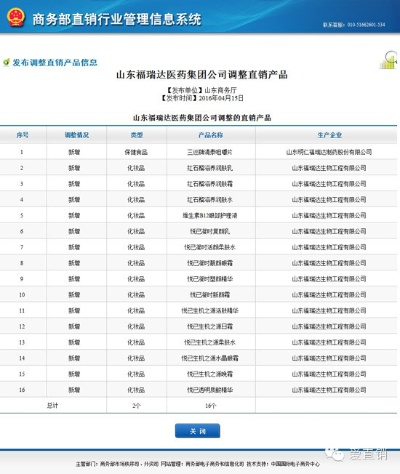Click the contact phone number in header
Viewport: 400px width, 474px height.
click(354, 25)
